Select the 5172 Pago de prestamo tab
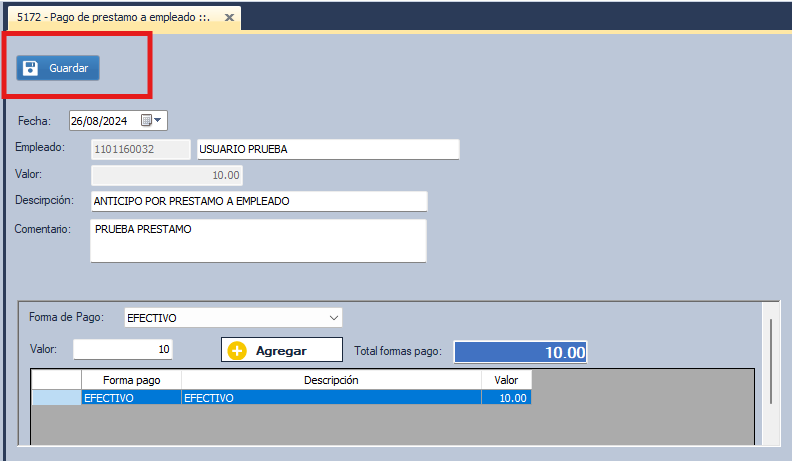This screenshot has height=461, width=792. point(112,18)
